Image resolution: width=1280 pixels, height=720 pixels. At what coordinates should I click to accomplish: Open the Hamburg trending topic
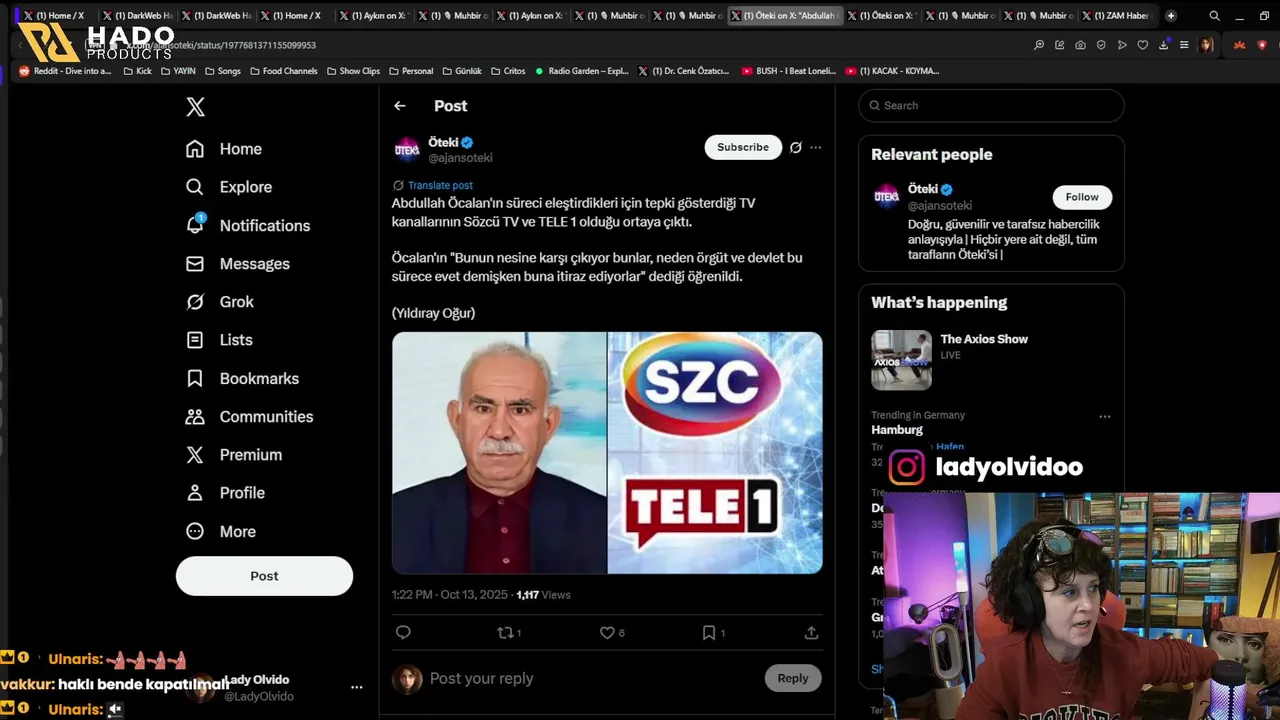(897, 430)
